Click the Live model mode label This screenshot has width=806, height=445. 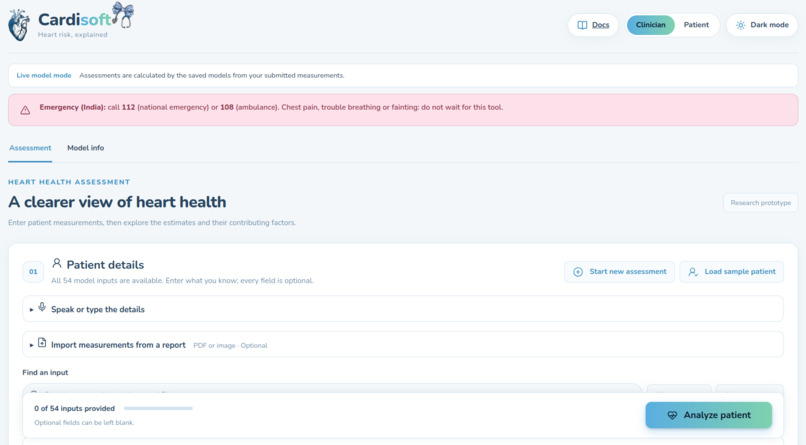44,76
